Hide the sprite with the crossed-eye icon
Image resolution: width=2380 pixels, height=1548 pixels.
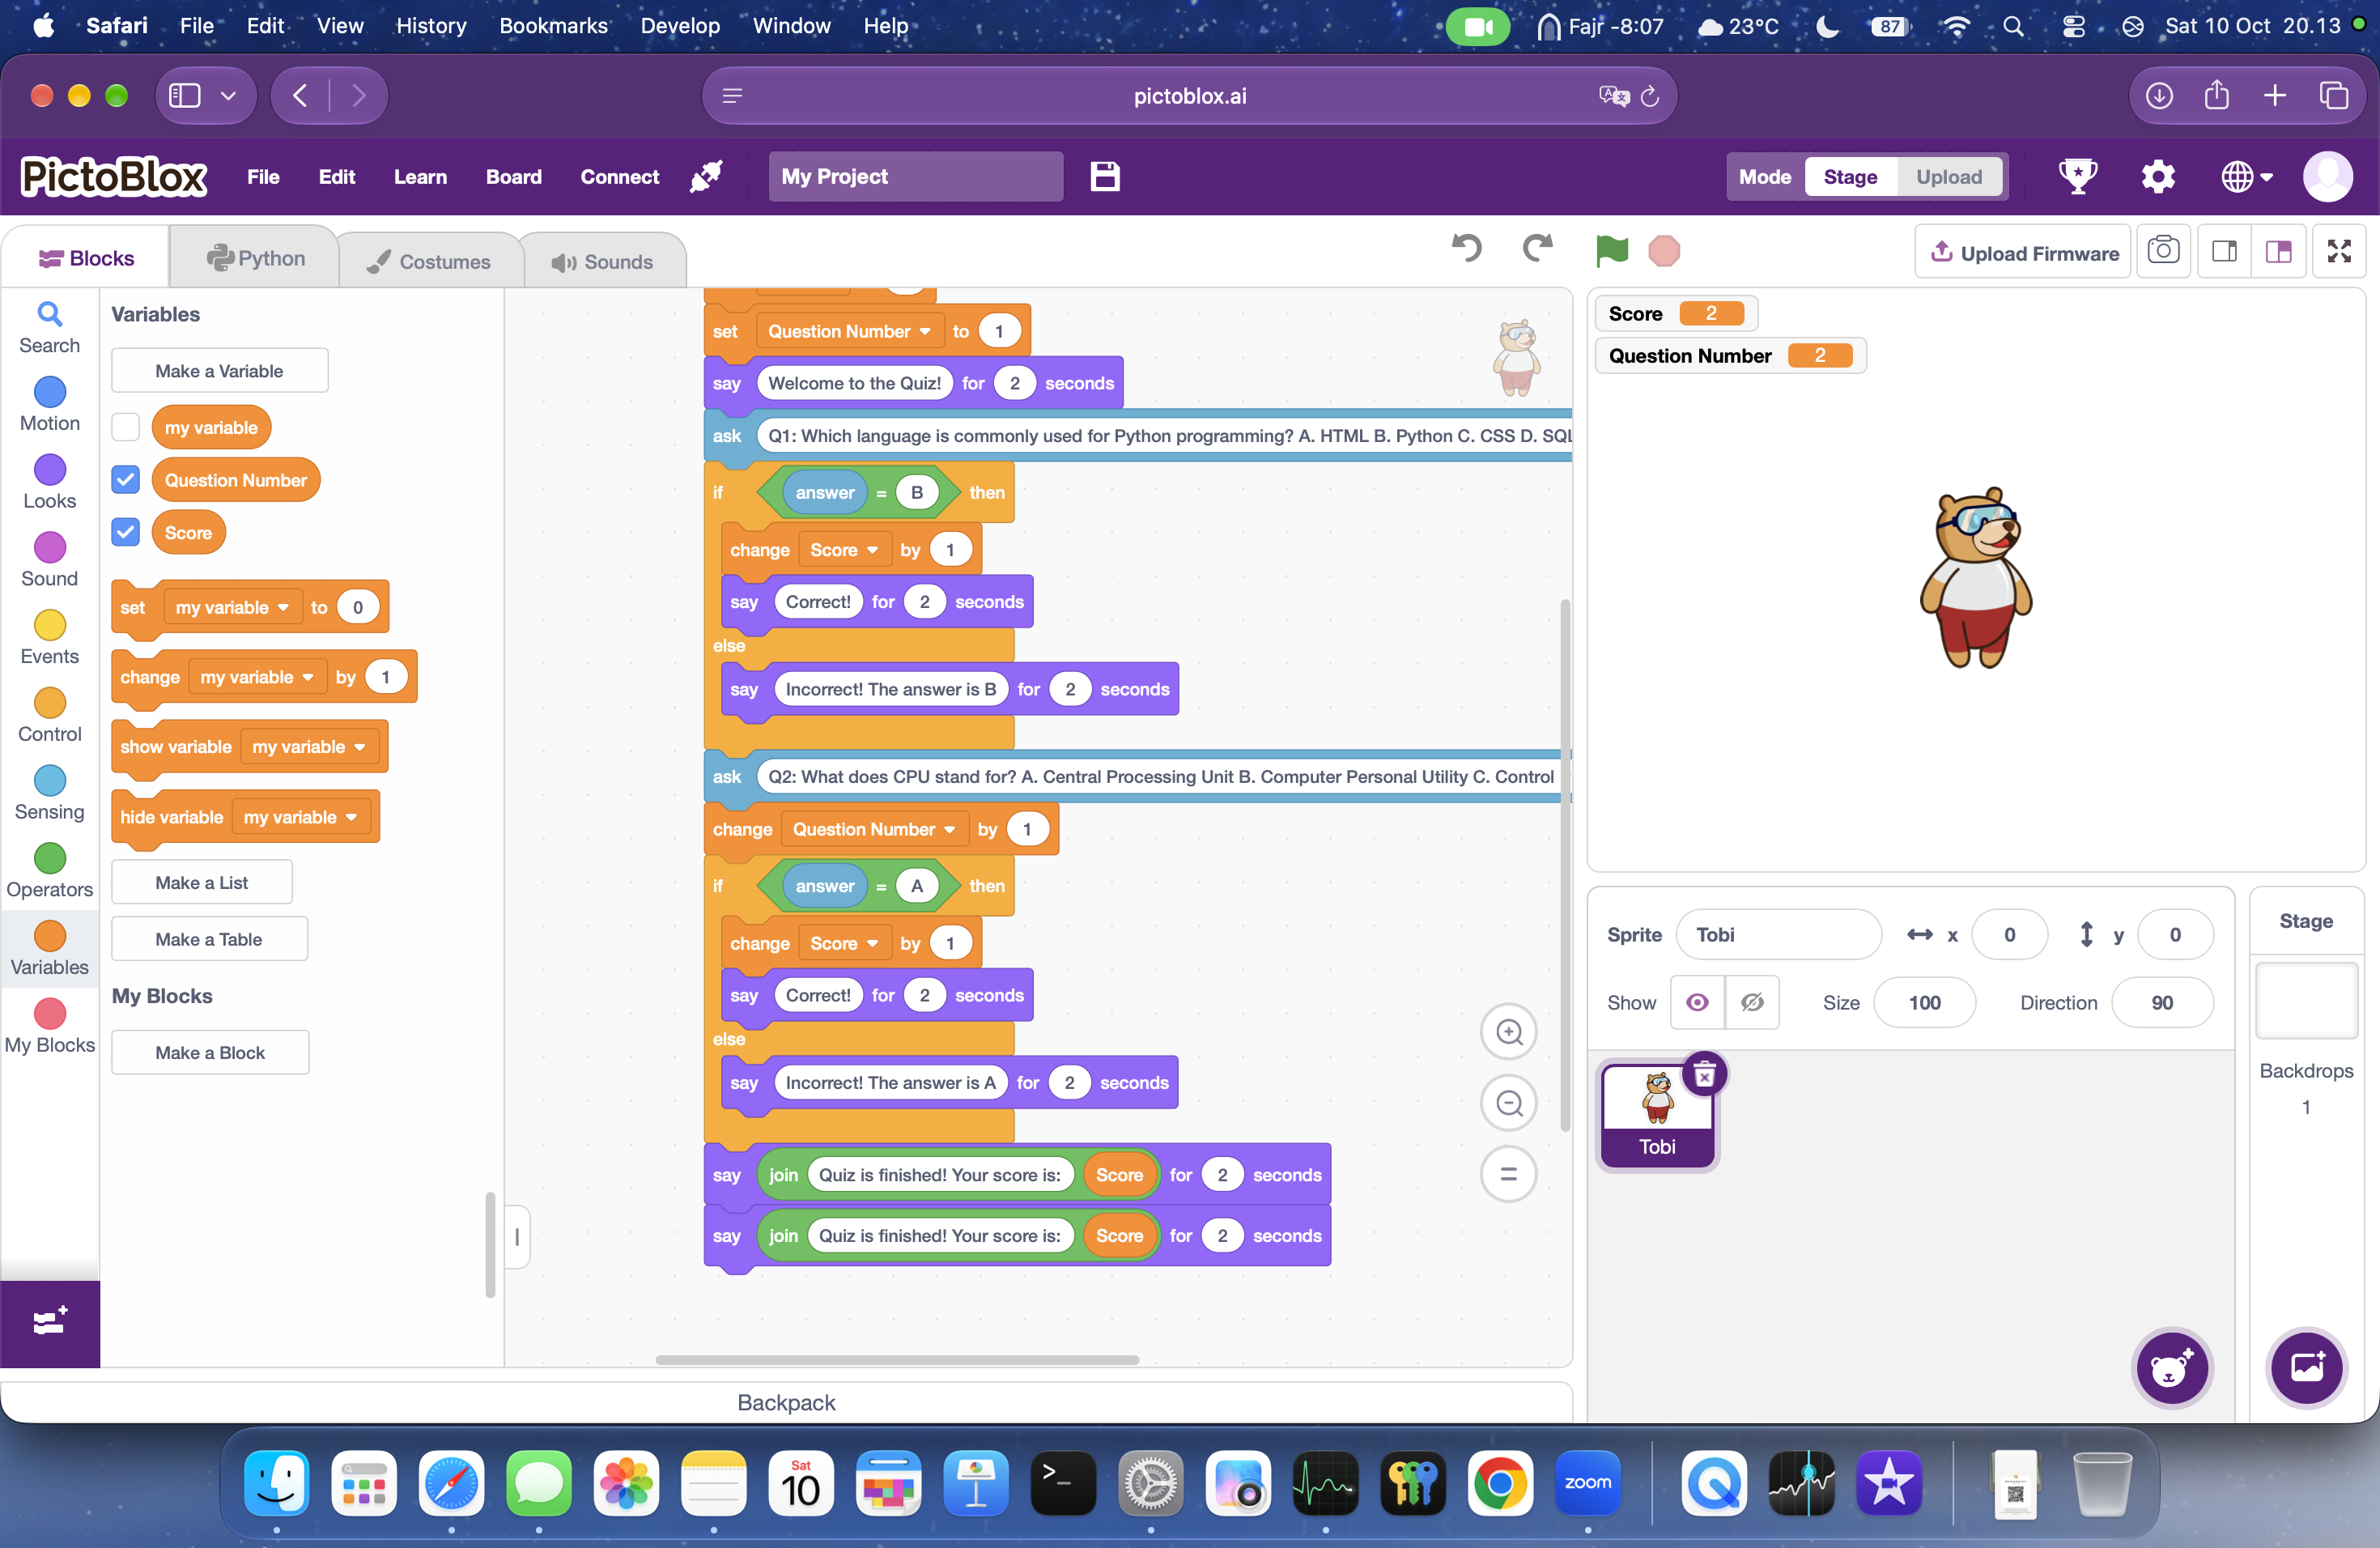coord(1752,1002)
